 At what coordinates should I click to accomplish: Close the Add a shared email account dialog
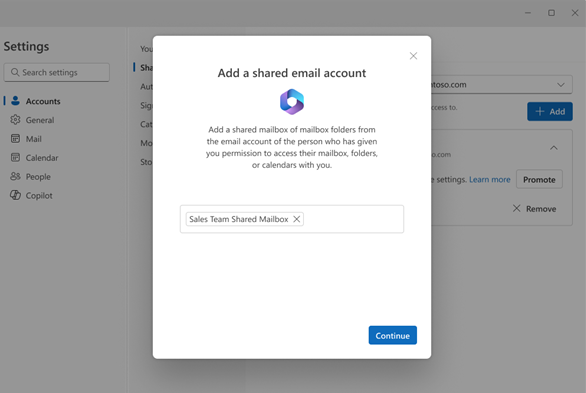tap(413, 56)
